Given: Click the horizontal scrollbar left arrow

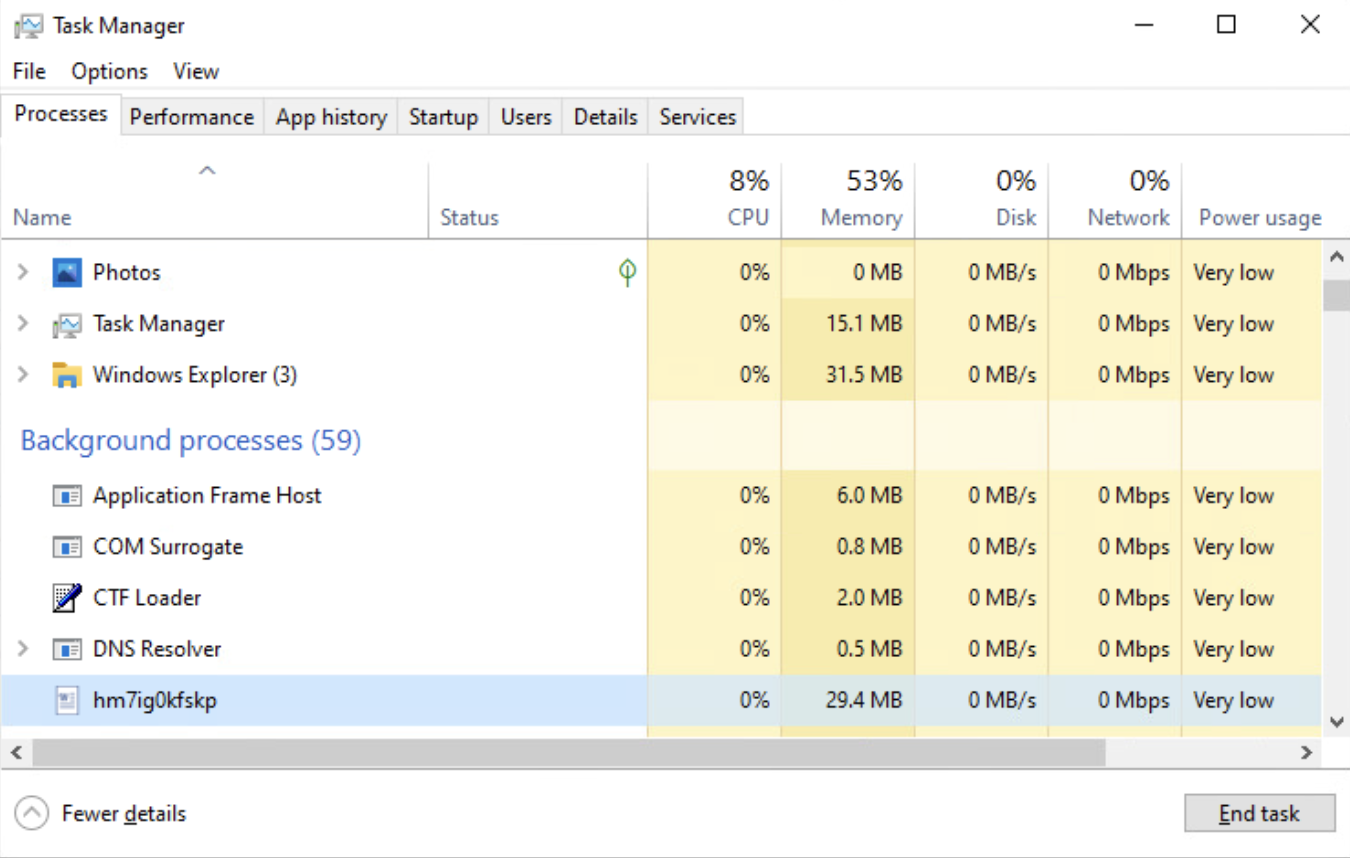Looking at the screenshot, I should tap(14, 752).
